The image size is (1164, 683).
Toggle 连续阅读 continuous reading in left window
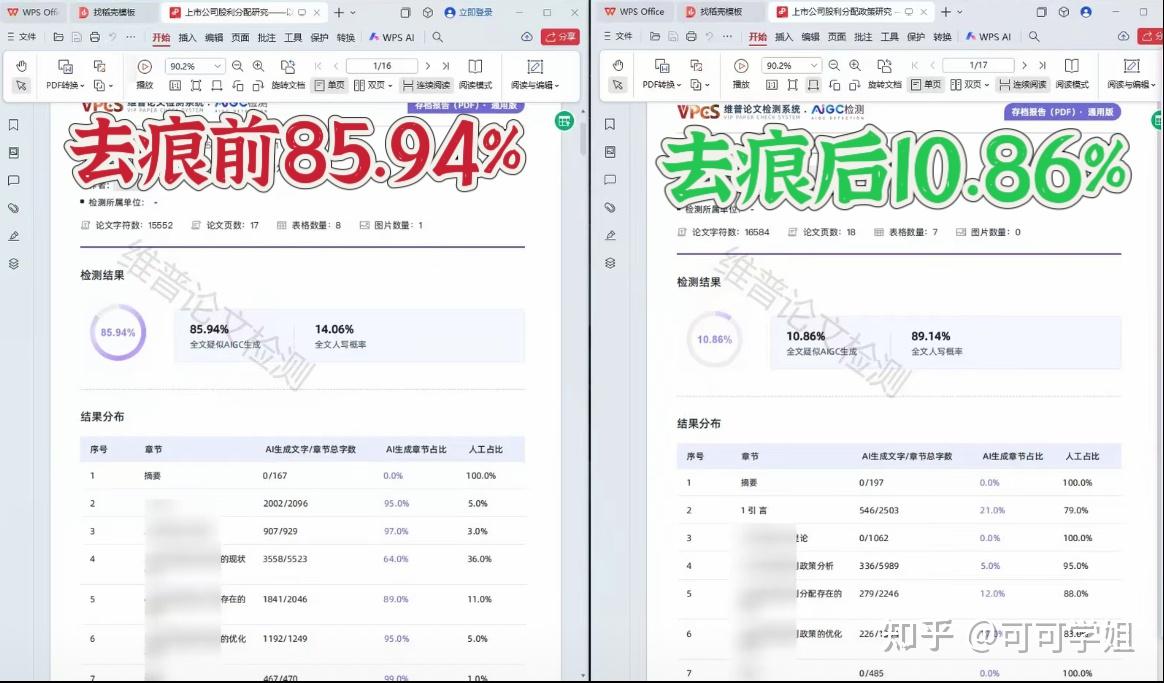click(x=425, y=85)
